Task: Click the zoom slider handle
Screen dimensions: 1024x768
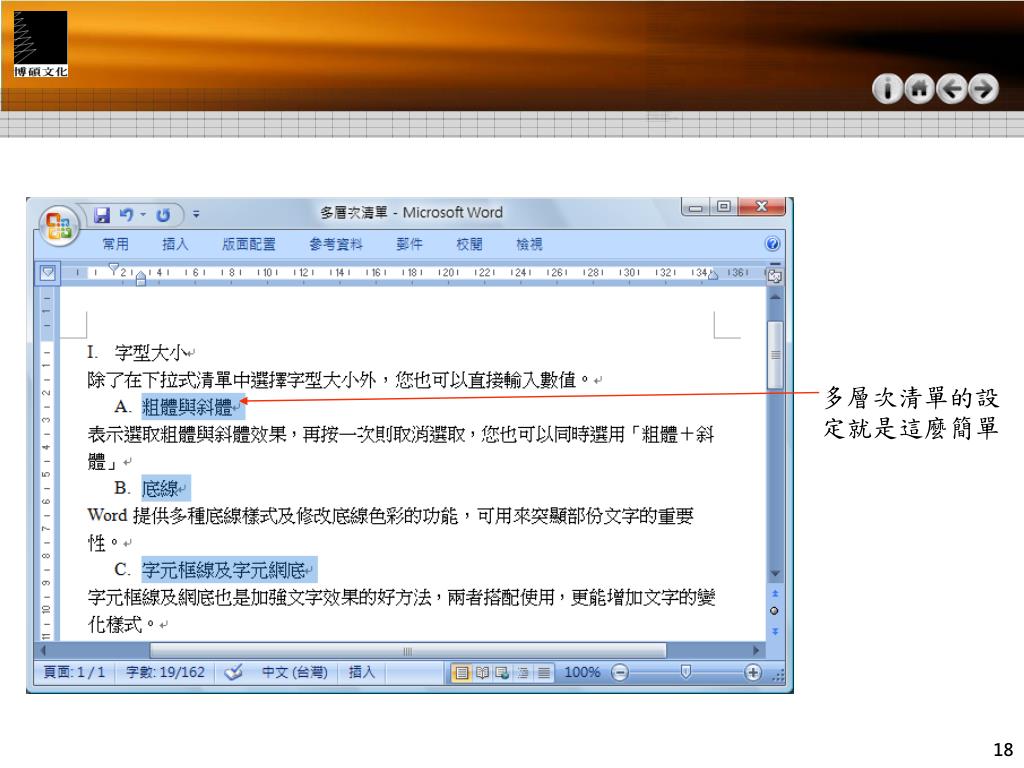Action: (686, 671)
